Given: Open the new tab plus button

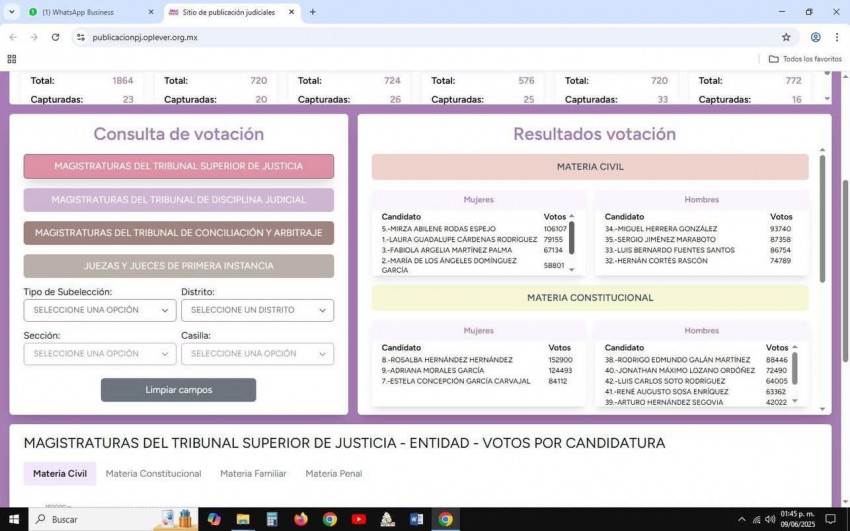Looking at the screenshot, I should 313,12.
